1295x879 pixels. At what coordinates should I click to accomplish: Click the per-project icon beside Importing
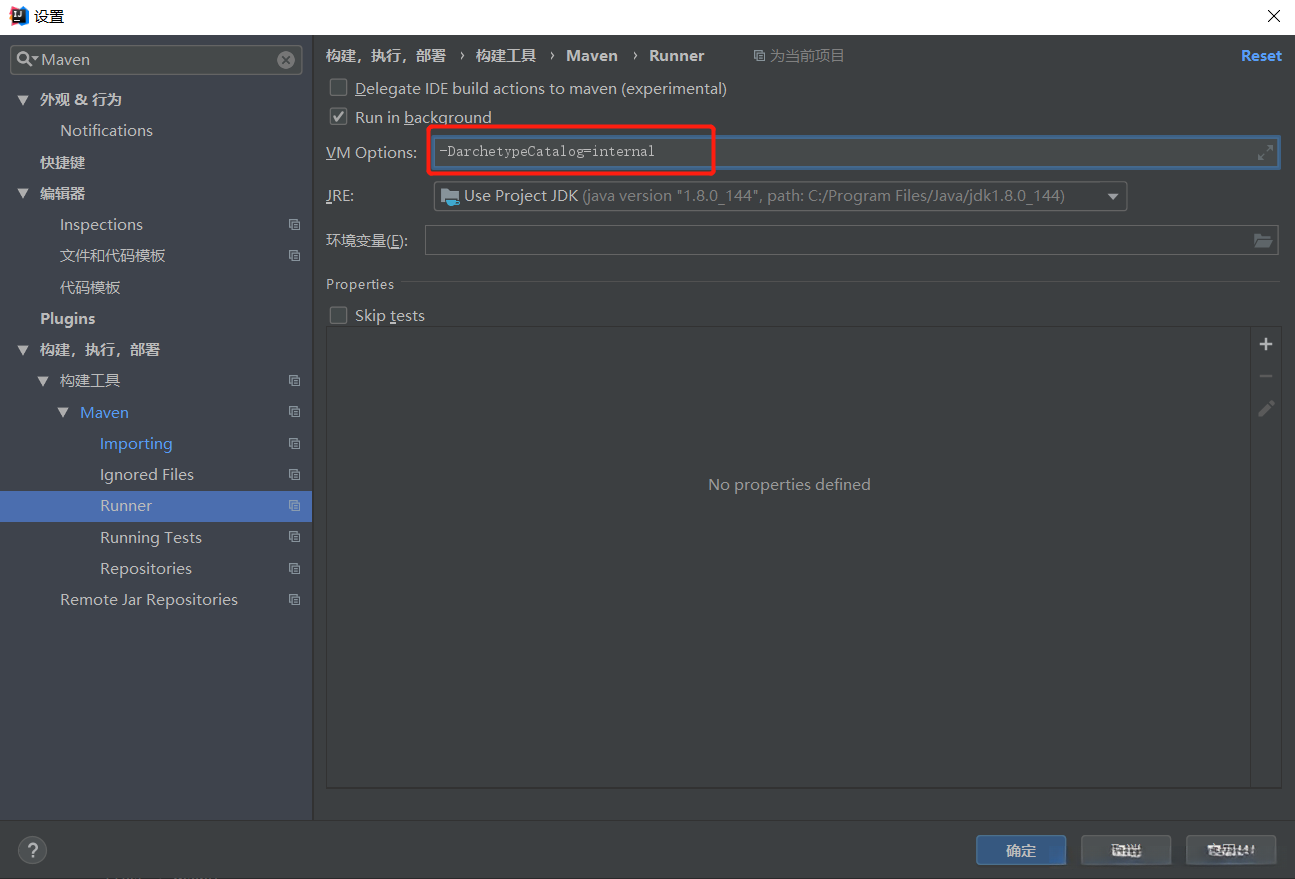[x=294, y=444]
